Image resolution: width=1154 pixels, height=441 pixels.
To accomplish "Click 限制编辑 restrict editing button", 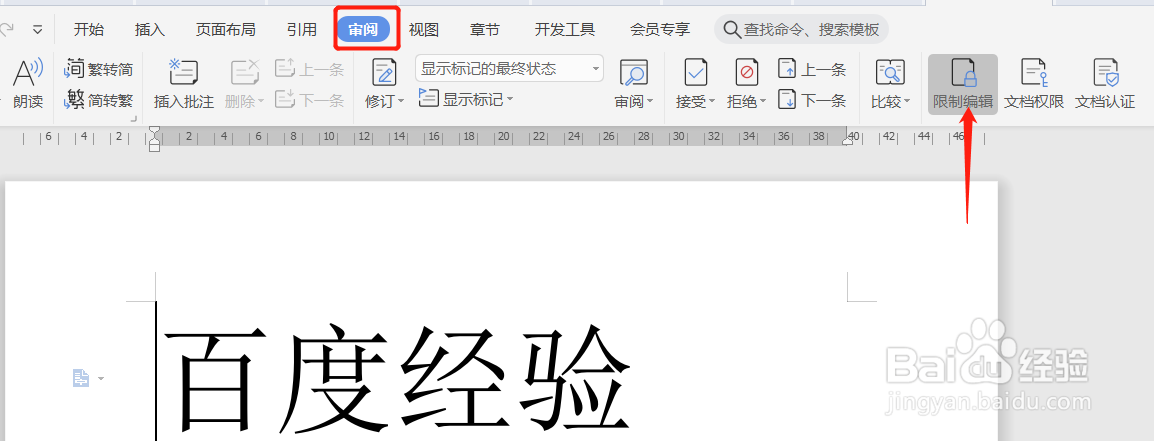I will point(963,85).
